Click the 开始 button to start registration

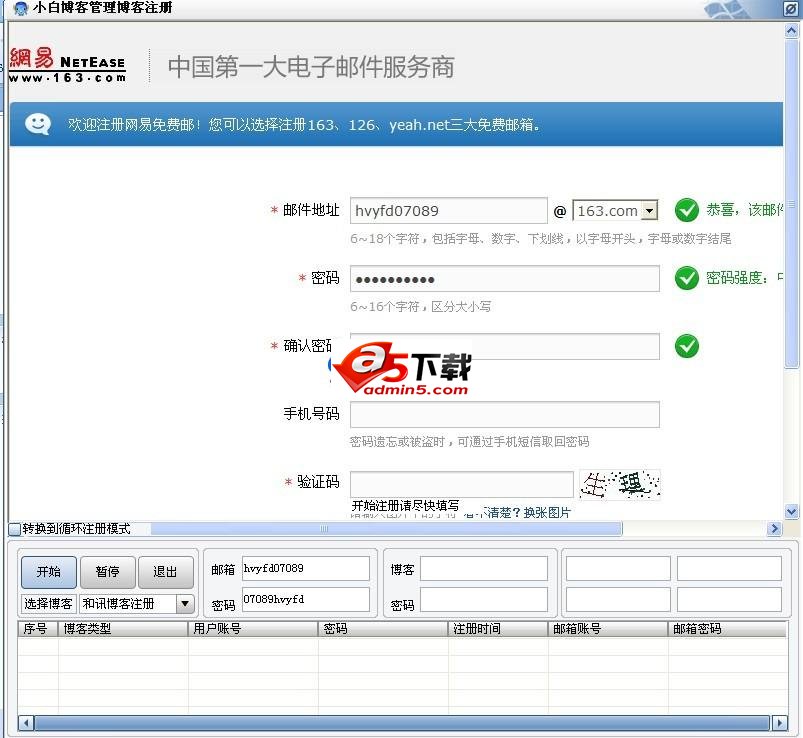pyautogui.click(x=47, y=572)
